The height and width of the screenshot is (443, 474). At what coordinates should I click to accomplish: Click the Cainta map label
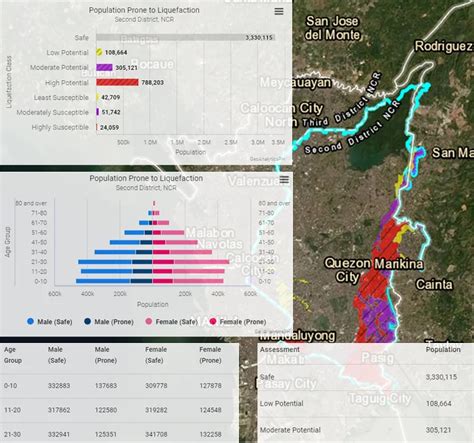coord(434,285)
